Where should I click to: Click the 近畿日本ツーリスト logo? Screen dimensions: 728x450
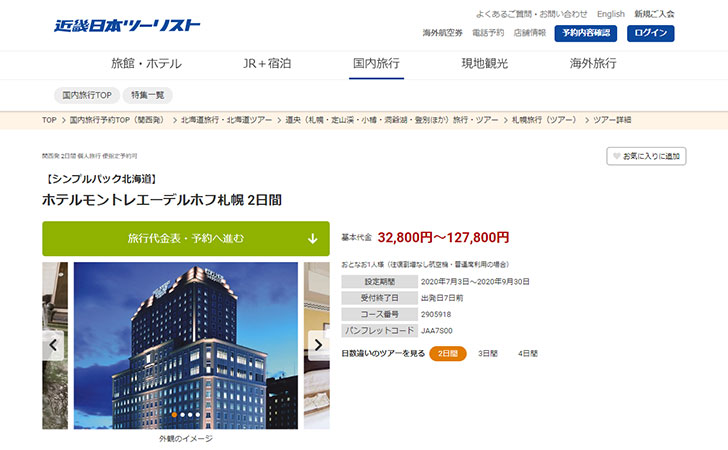(x=127, y=26)
